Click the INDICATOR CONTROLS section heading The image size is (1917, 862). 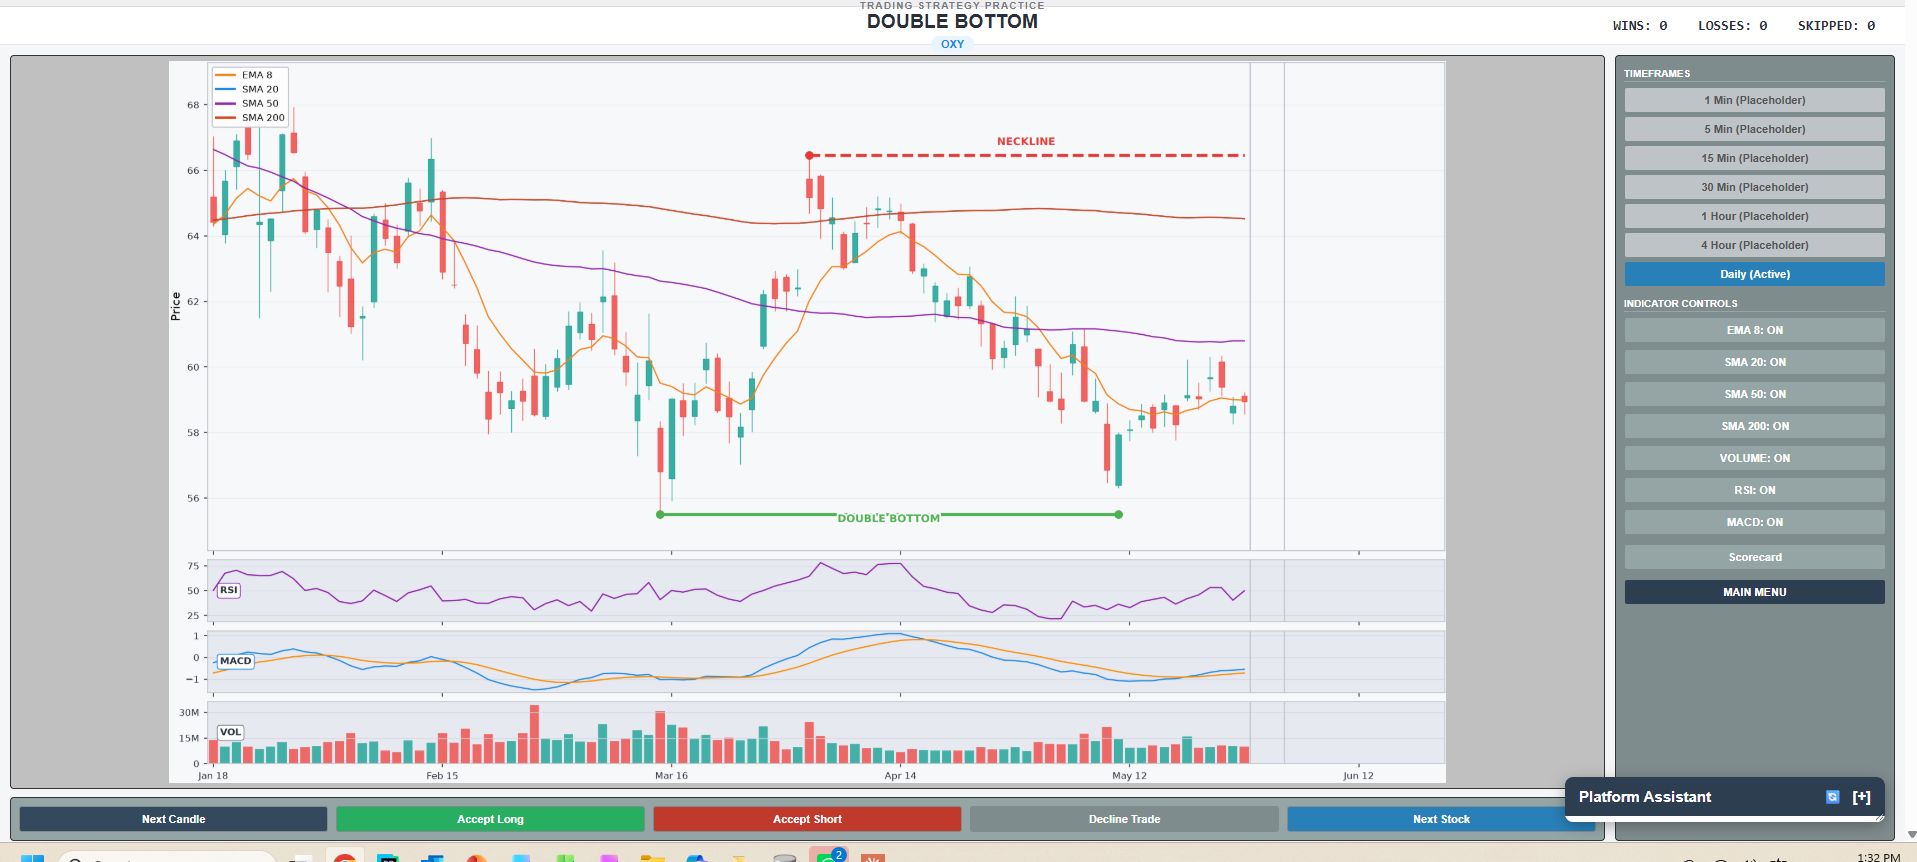pyautogui.click(x=1680, y=304)
